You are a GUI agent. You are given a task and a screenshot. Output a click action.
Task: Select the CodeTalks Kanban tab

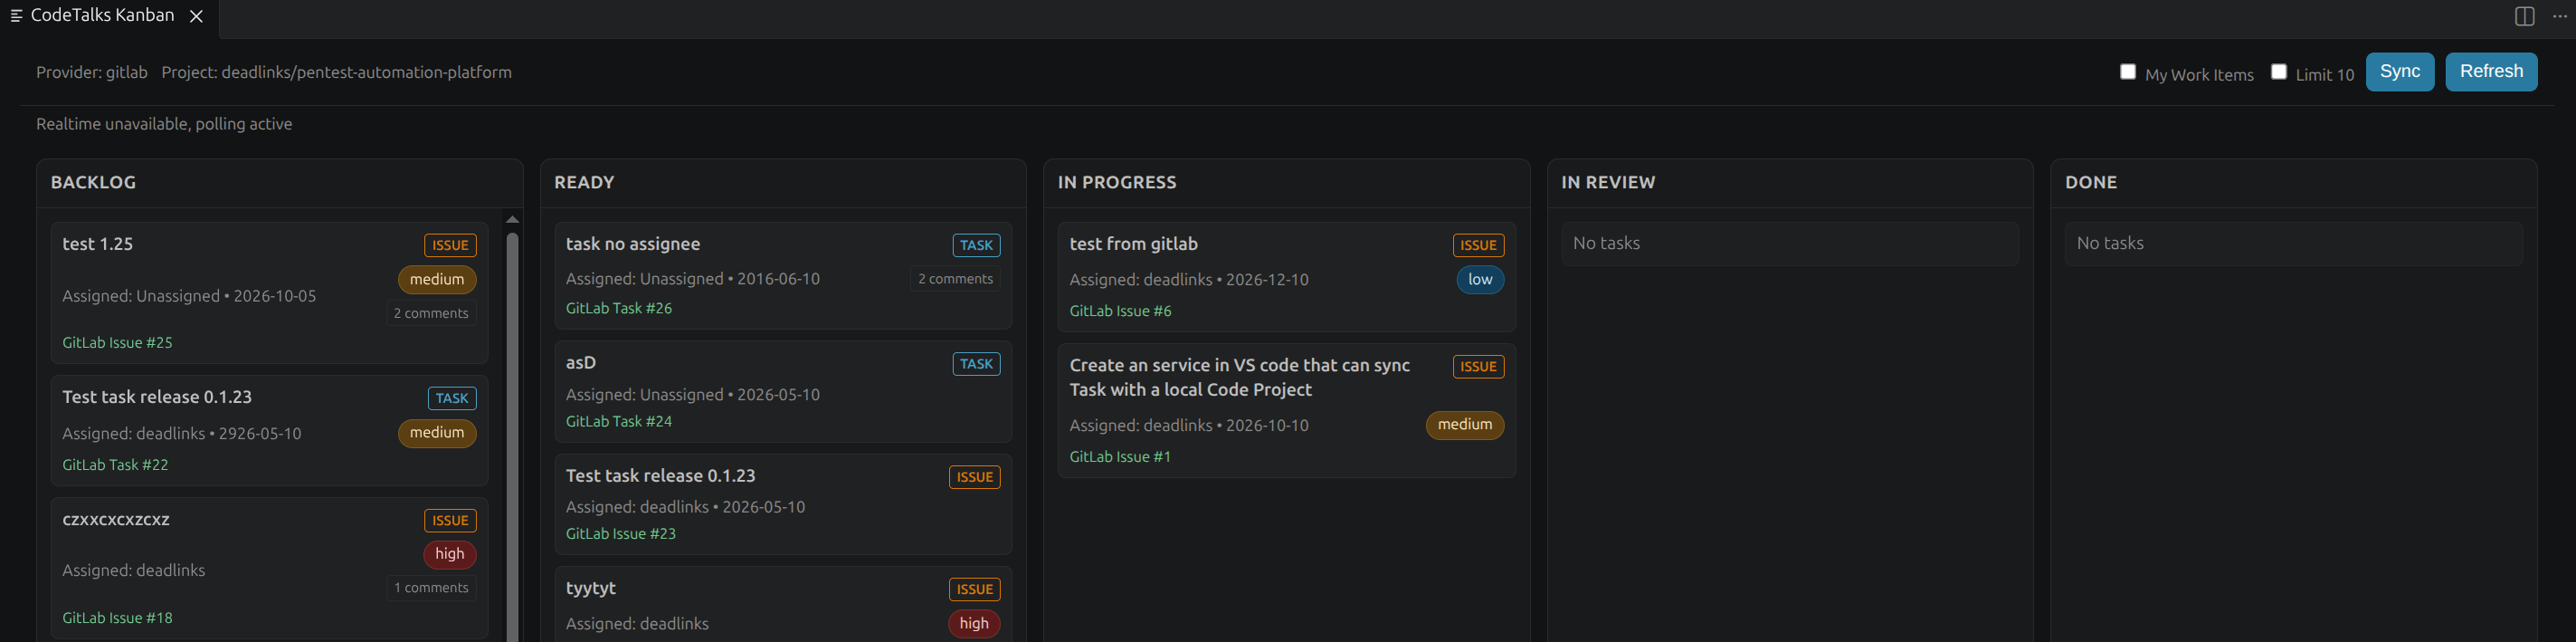tap(103, 16)
